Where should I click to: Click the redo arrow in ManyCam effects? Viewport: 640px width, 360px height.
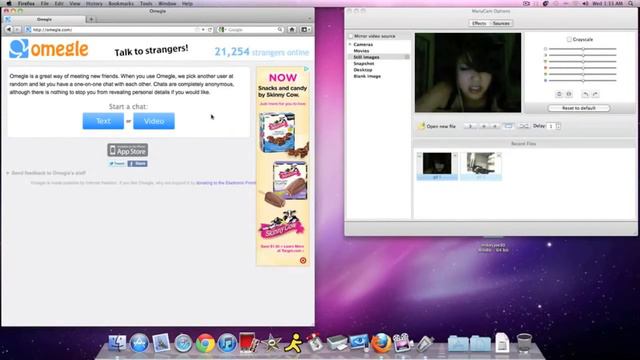tap(595, 94)
